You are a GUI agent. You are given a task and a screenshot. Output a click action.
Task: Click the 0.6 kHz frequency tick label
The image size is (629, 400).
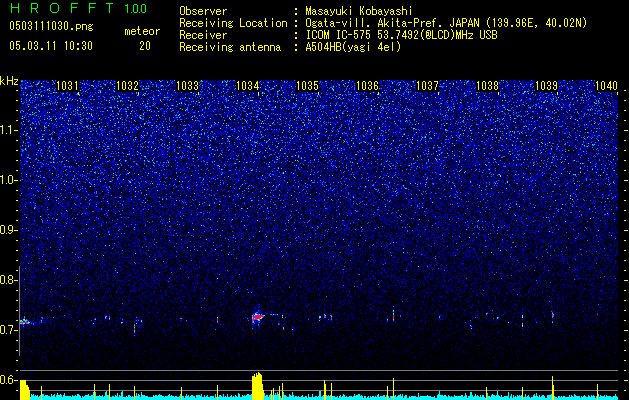point(8,380)
